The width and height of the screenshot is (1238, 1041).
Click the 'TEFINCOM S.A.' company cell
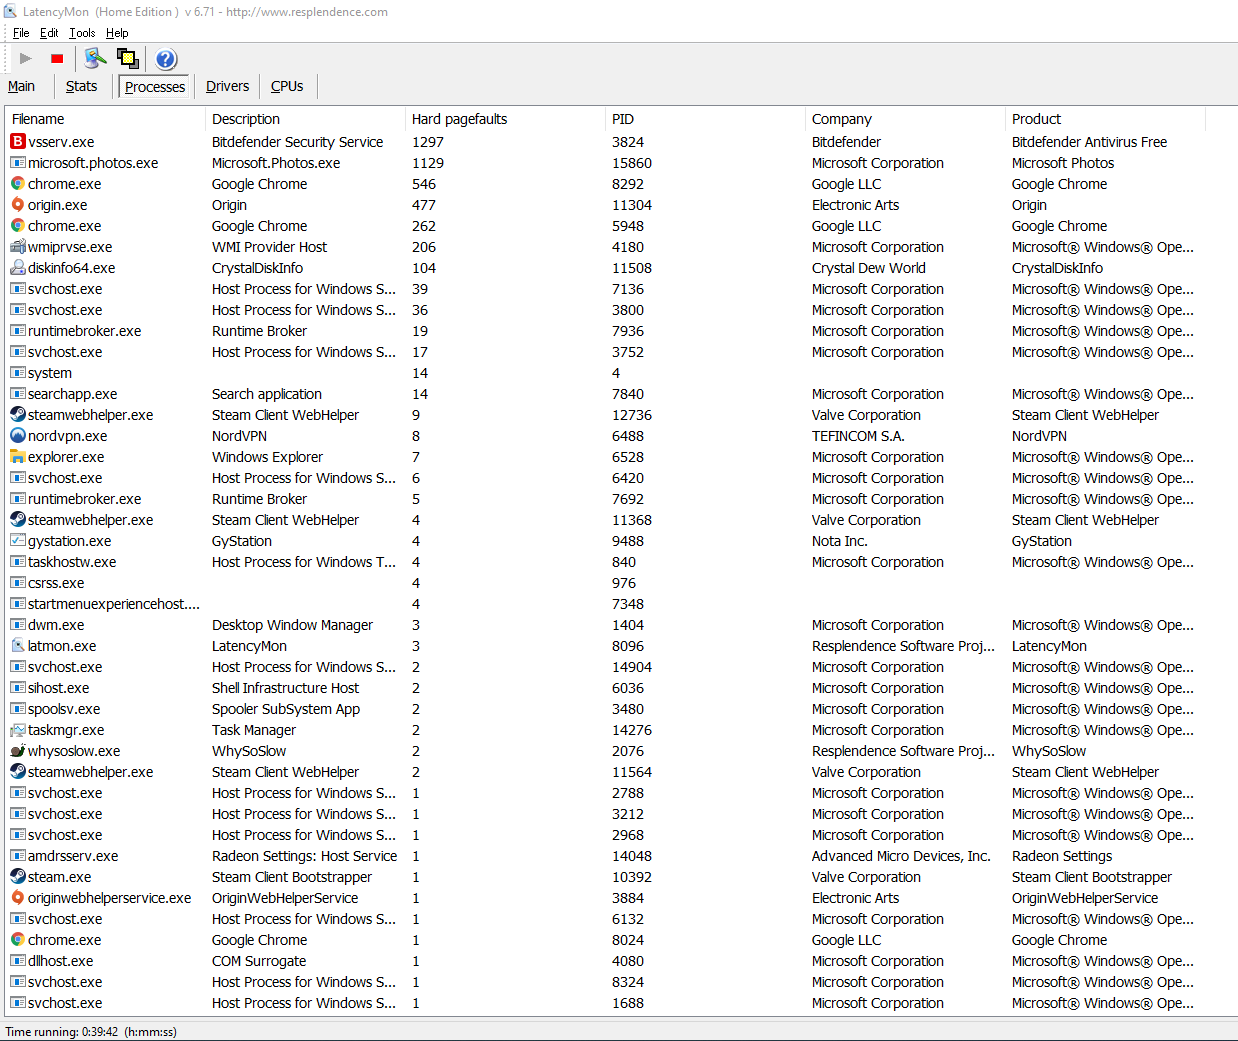coord(858,436)
